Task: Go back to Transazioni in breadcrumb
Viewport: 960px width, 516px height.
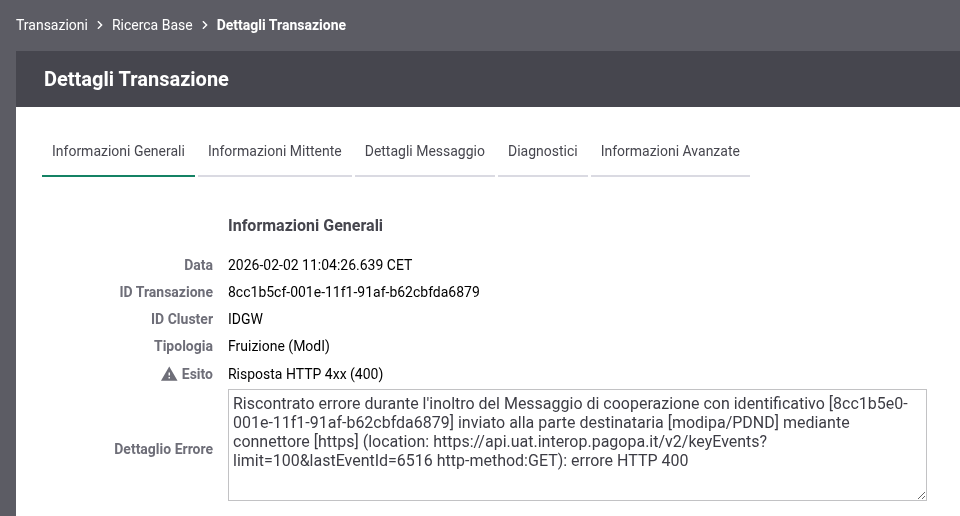Action: [x=52, y=25]
